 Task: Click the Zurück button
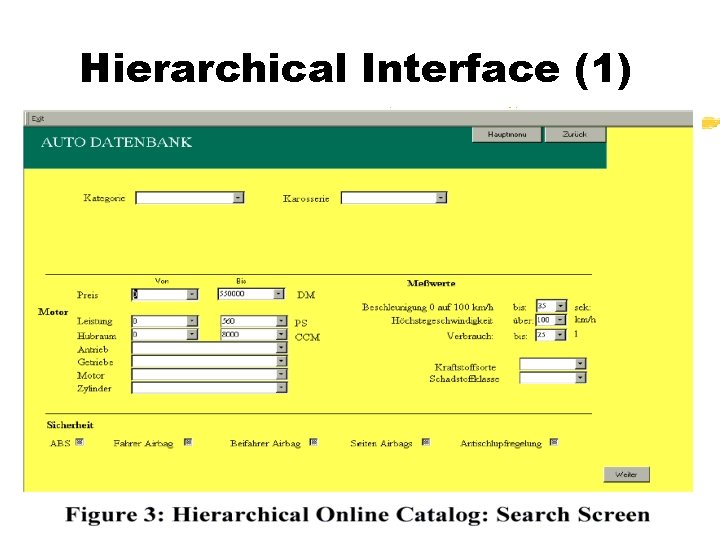pyautogui.click(x=575, y=135)
